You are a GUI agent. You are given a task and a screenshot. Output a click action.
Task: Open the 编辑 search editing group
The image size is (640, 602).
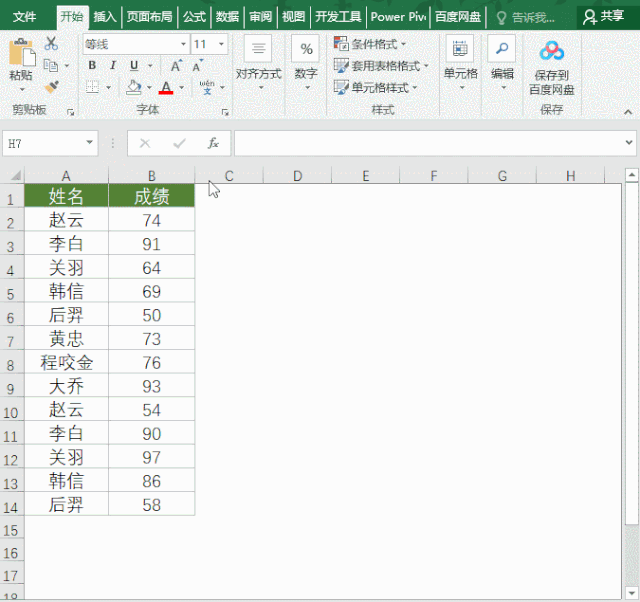click(502, 63)
